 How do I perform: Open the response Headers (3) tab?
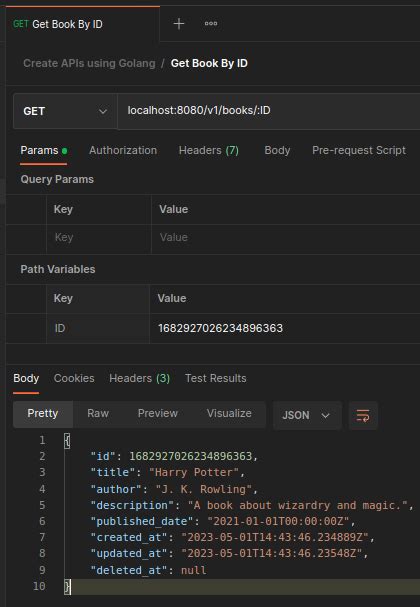(139, 378)
